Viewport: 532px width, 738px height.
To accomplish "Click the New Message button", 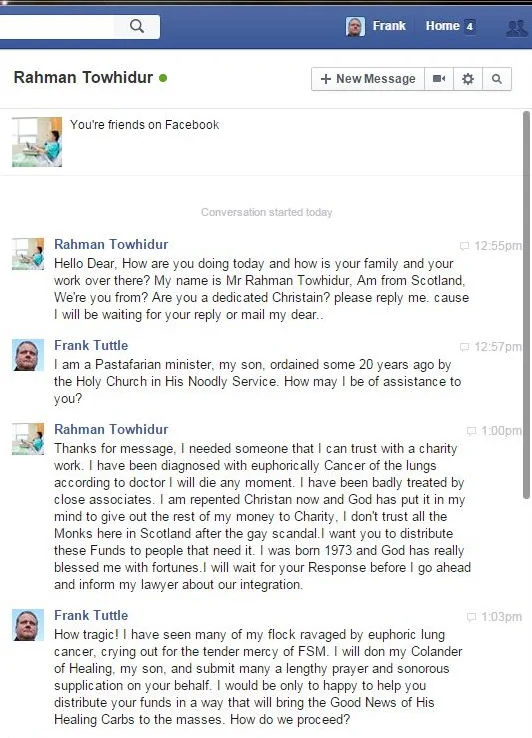I will click(368, 79).
